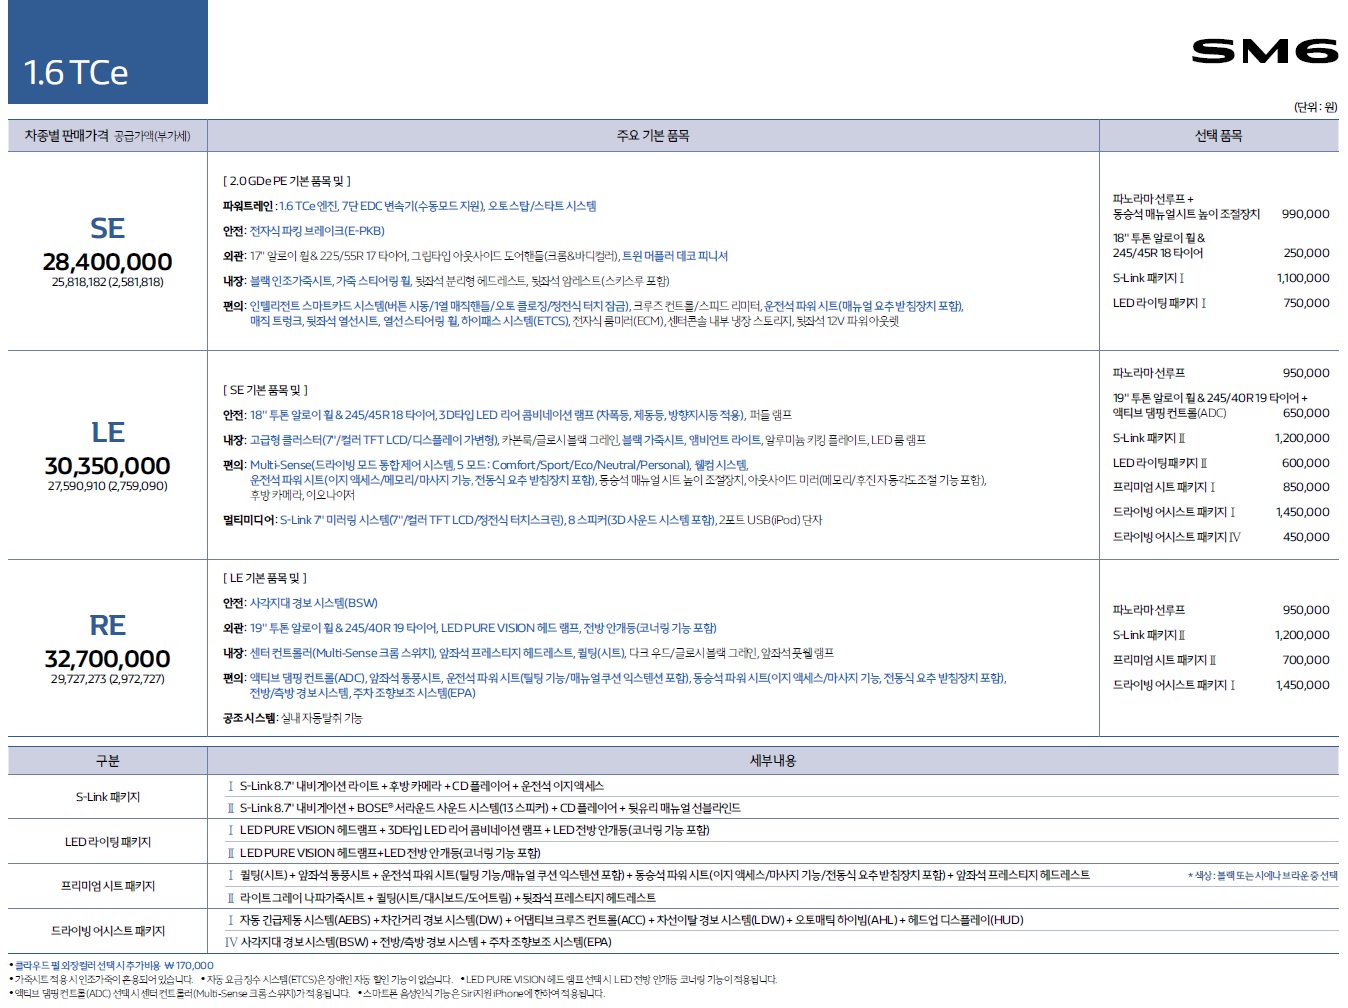Click the LE supply price 27,590,910 (2,759,090)
This screenshot has width=1348, height=1008.
107,486
